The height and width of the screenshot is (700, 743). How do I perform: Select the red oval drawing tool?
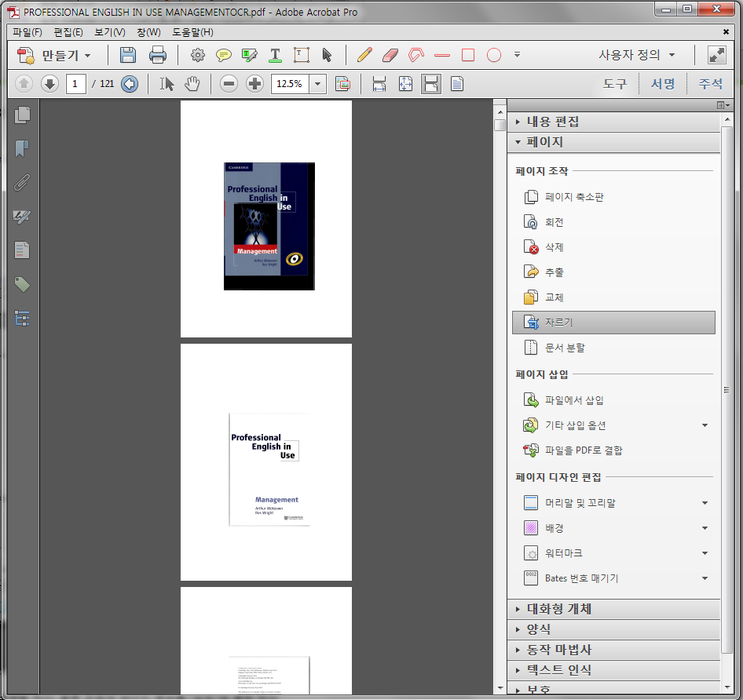click(494, 55)
